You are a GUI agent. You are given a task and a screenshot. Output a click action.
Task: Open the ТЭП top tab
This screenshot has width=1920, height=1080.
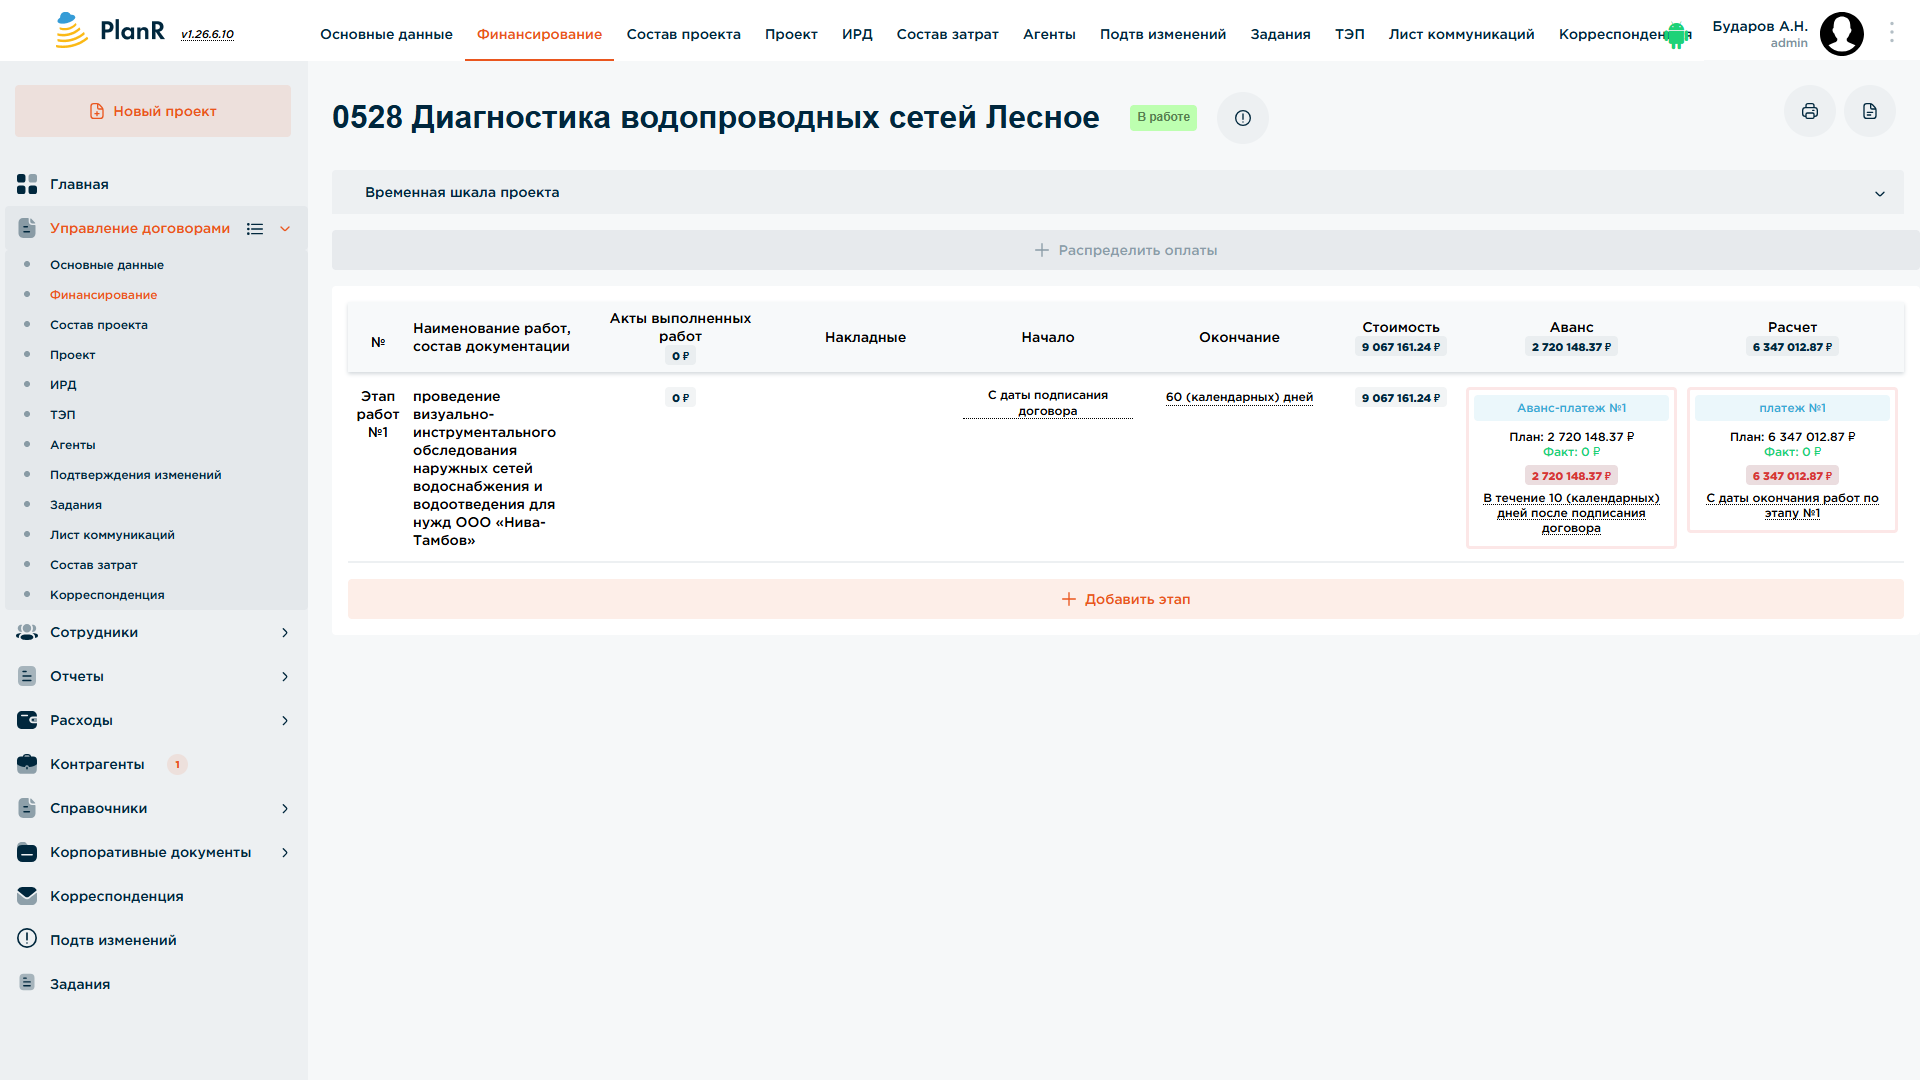(x=1349, y=34)
